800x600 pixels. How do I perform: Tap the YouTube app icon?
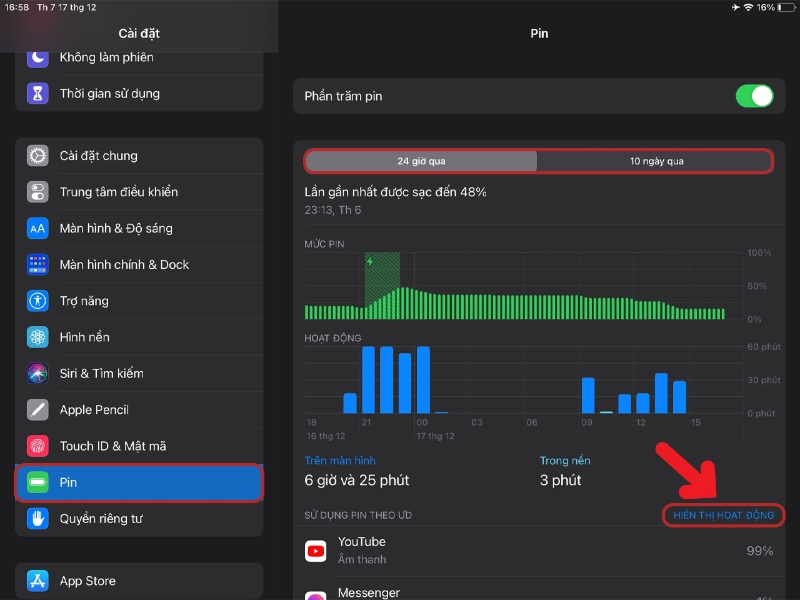tap(316, 550)
